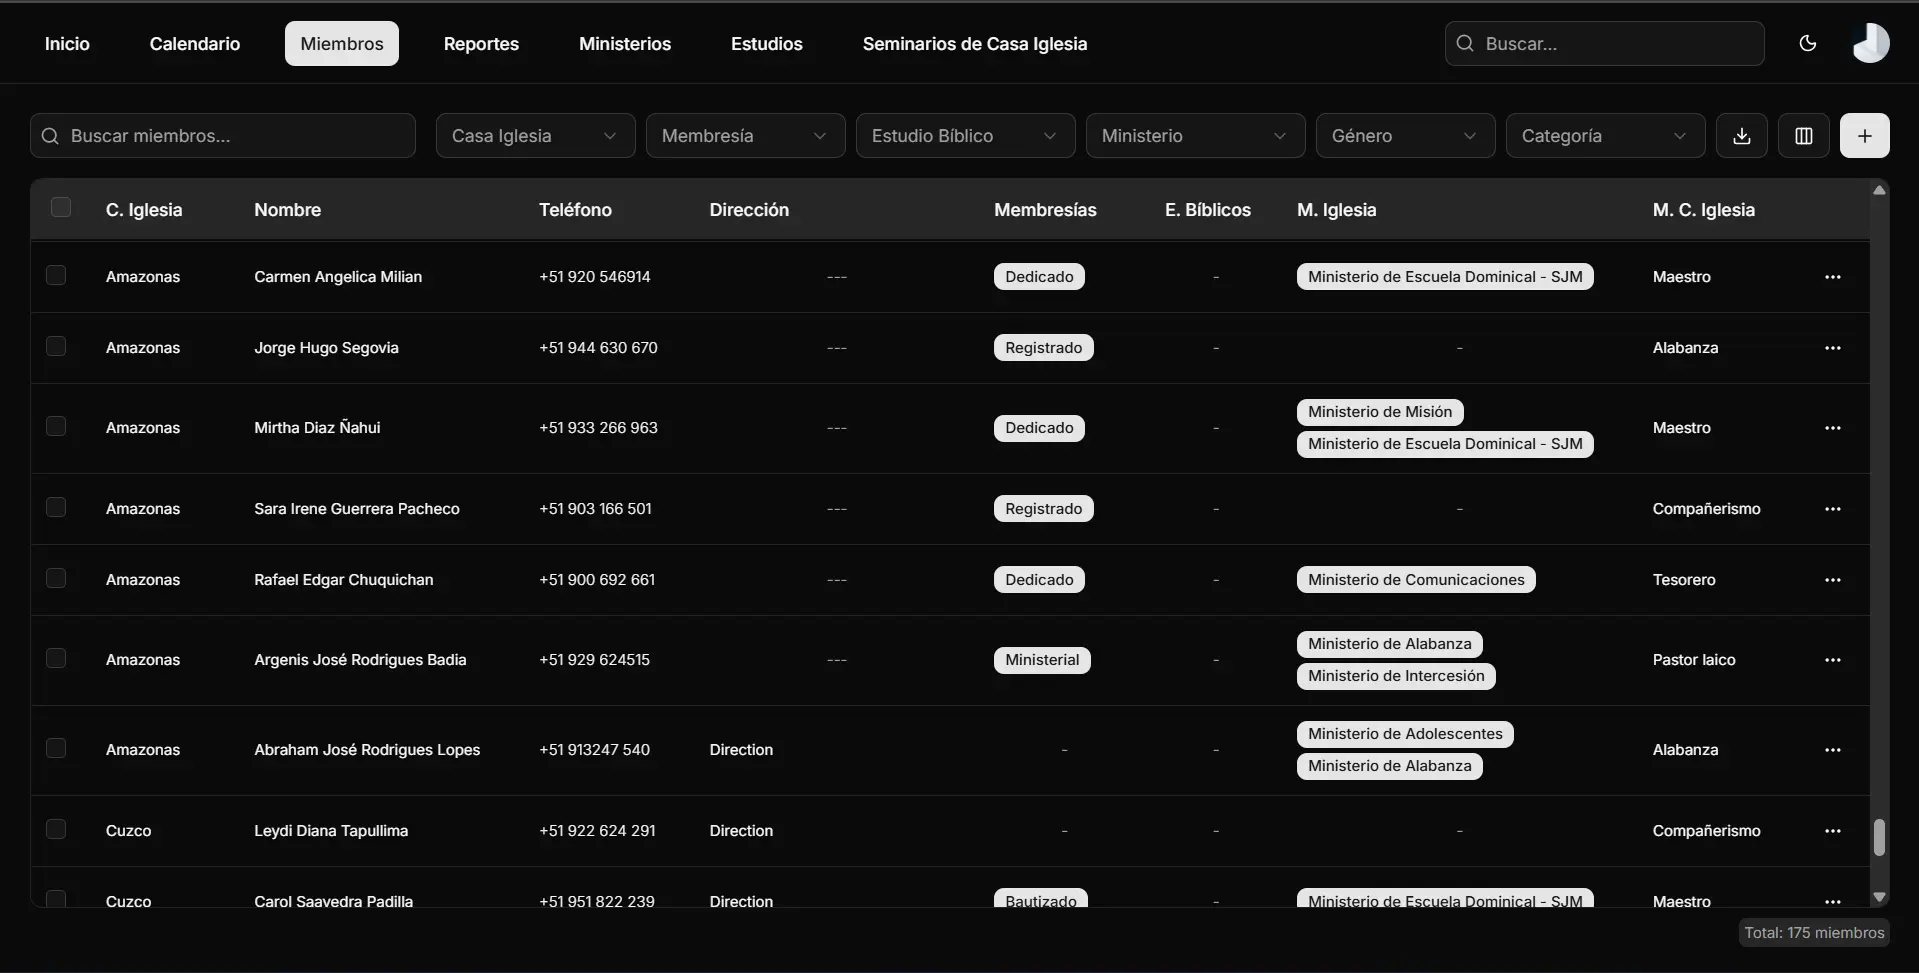
Task: Check the box for Jorge Hugo Segovia
Action: coord(56,347)
